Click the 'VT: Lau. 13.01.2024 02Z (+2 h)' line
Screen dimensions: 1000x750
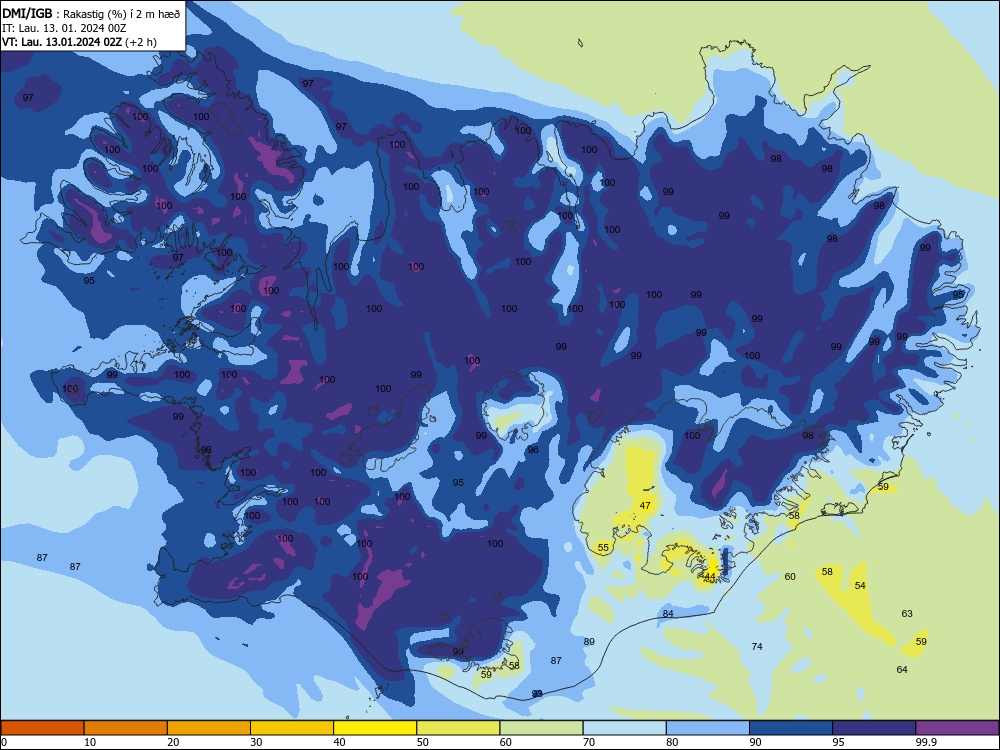point(80,42)
